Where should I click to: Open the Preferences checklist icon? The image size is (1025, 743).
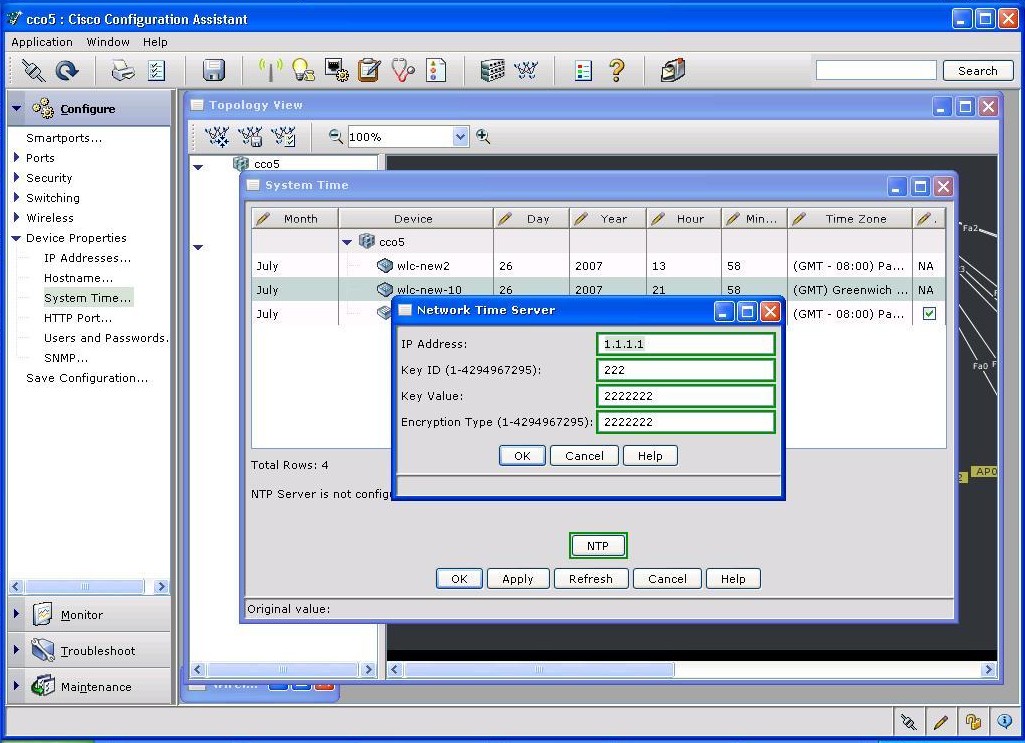click(x=157, y=70)
